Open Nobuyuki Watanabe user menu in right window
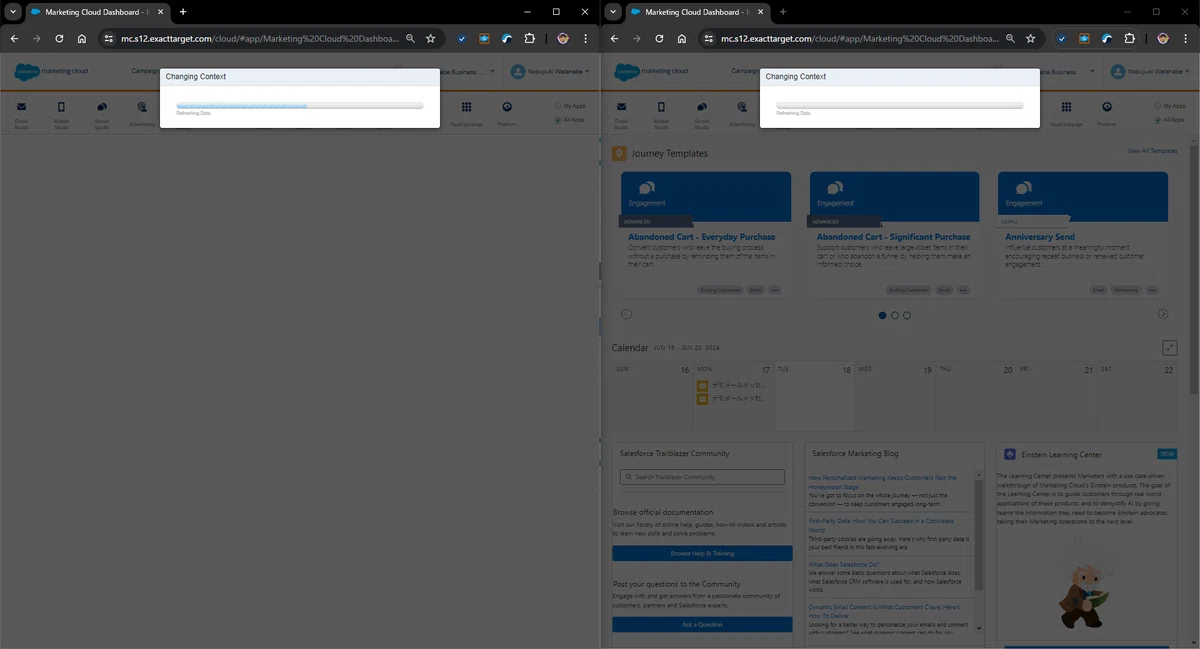This screenshot has width=1200, height=649. click(1151, 72)
